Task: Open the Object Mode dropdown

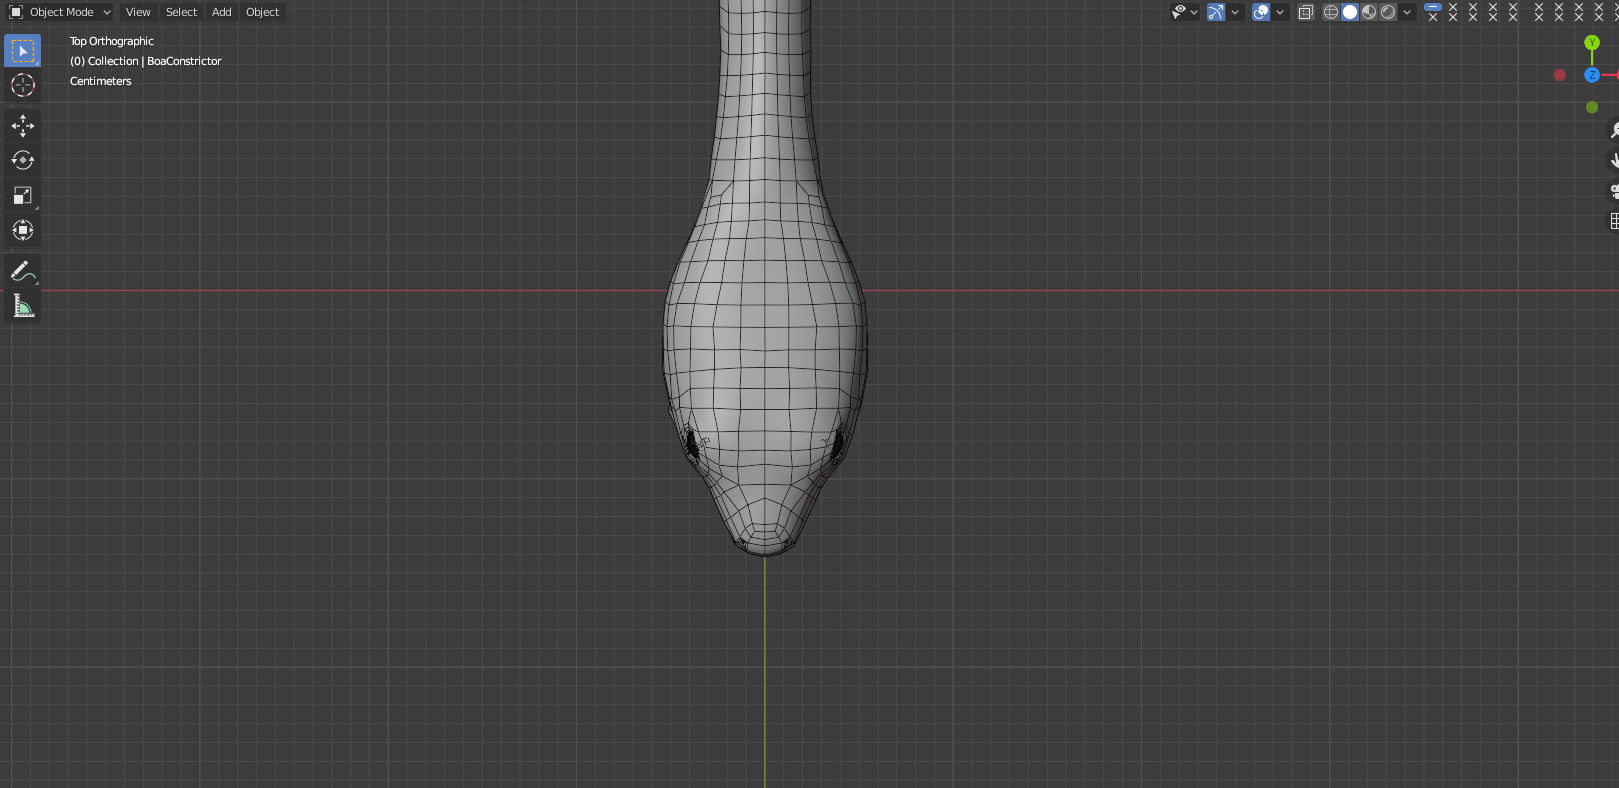Action: [x=60, y=12]
